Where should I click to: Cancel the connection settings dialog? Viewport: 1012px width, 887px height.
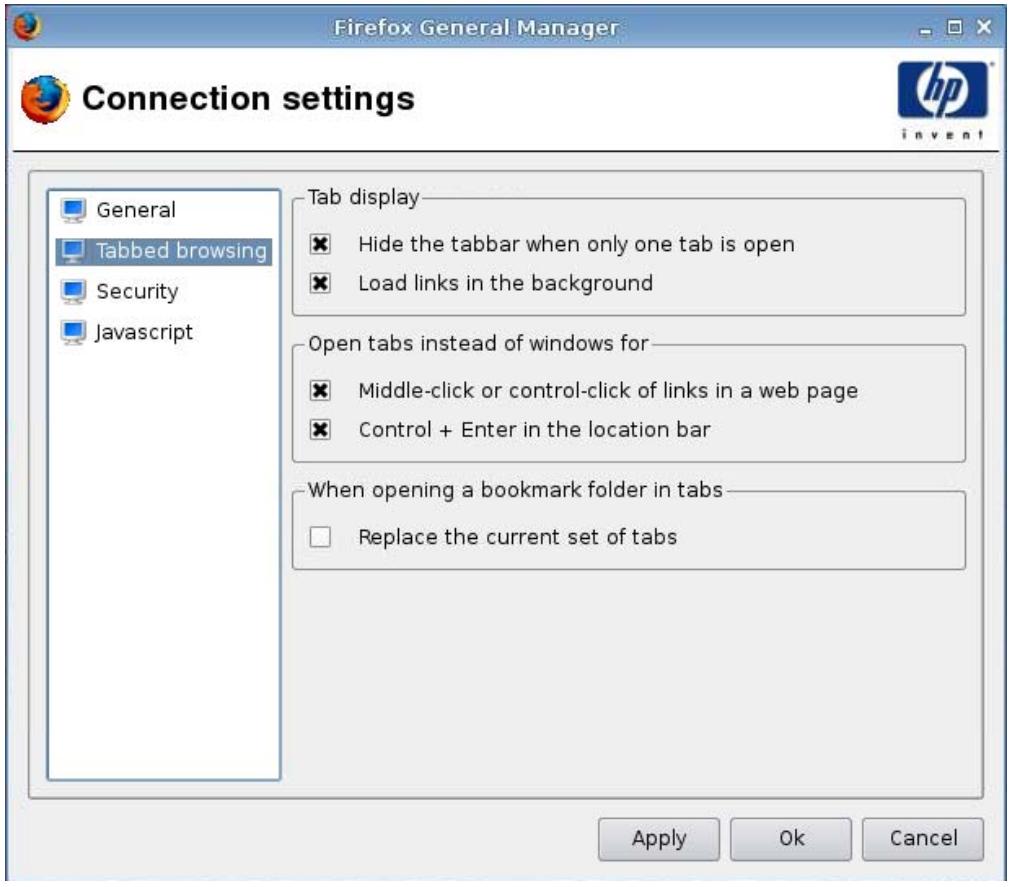pyautogui.click(x=923, y=839)
